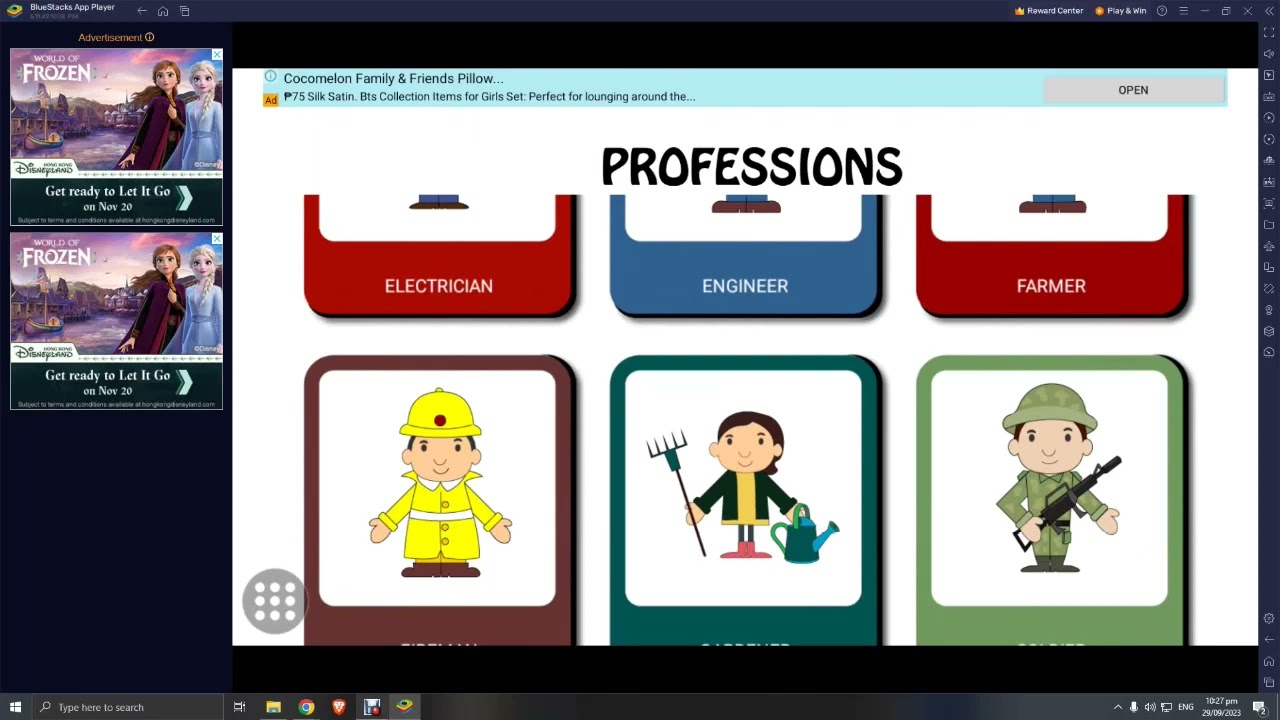Screen dimensions: 1280x720
Task: Go to BlueStacks home screen
Action: pos(163,11)
